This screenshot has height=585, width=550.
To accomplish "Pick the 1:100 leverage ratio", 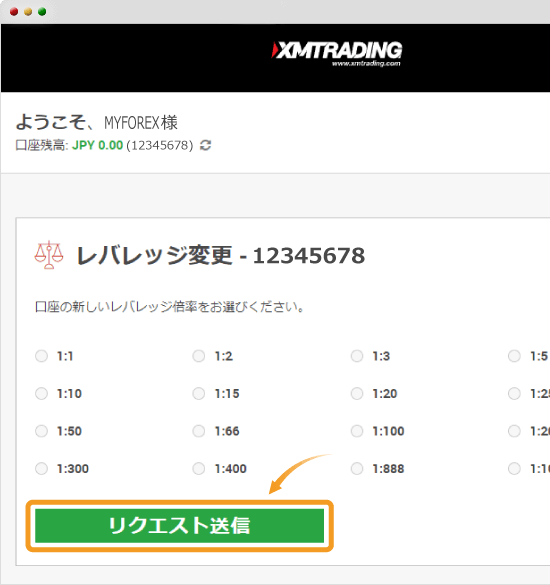I will [x=357, y=431].
